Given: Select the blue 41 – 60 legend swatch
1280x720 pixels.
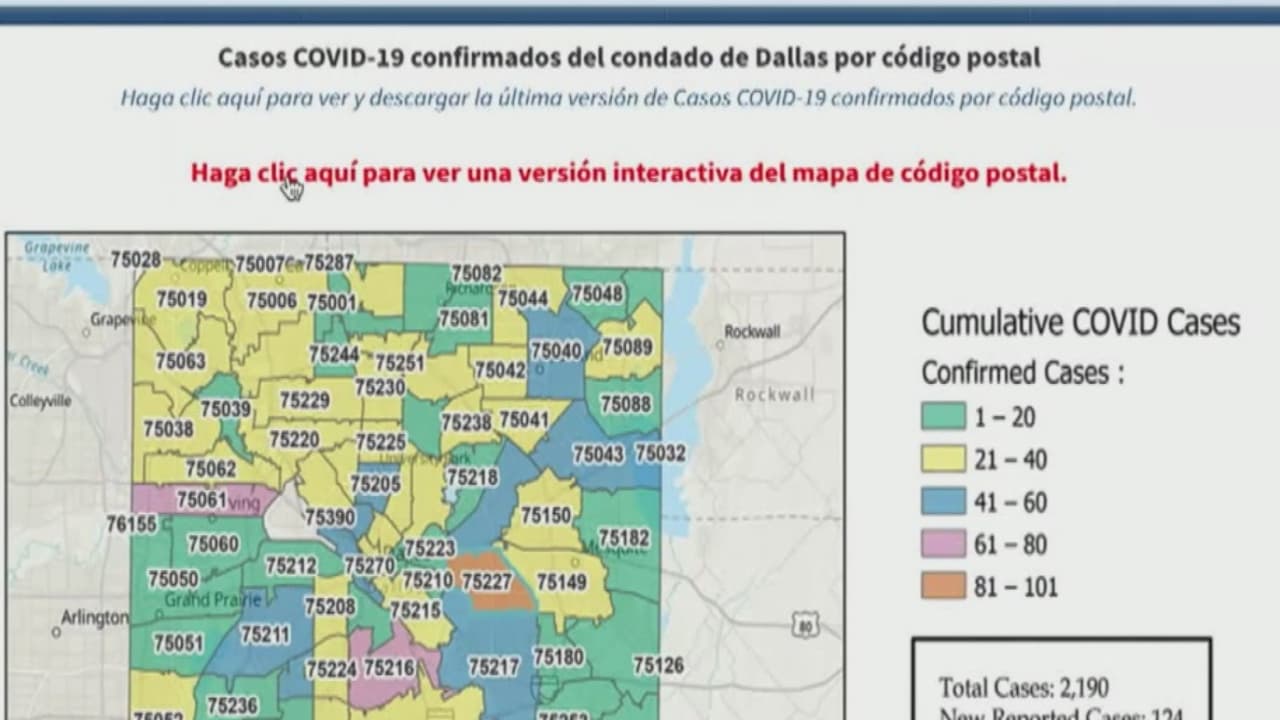Looking at the screenshot, I should click(943, 502).
